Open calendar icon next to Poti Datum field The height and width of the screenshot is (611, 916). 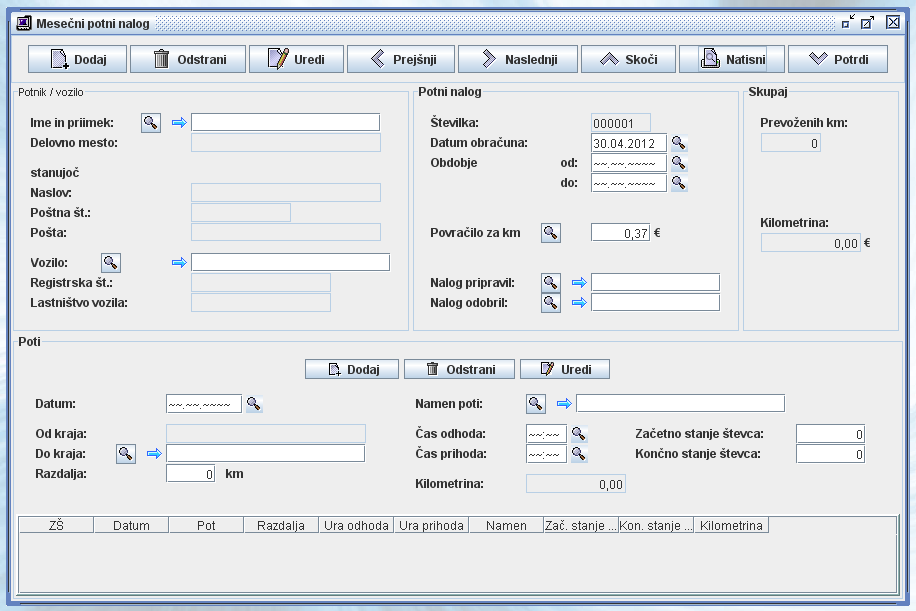click(x=254, y=404)
